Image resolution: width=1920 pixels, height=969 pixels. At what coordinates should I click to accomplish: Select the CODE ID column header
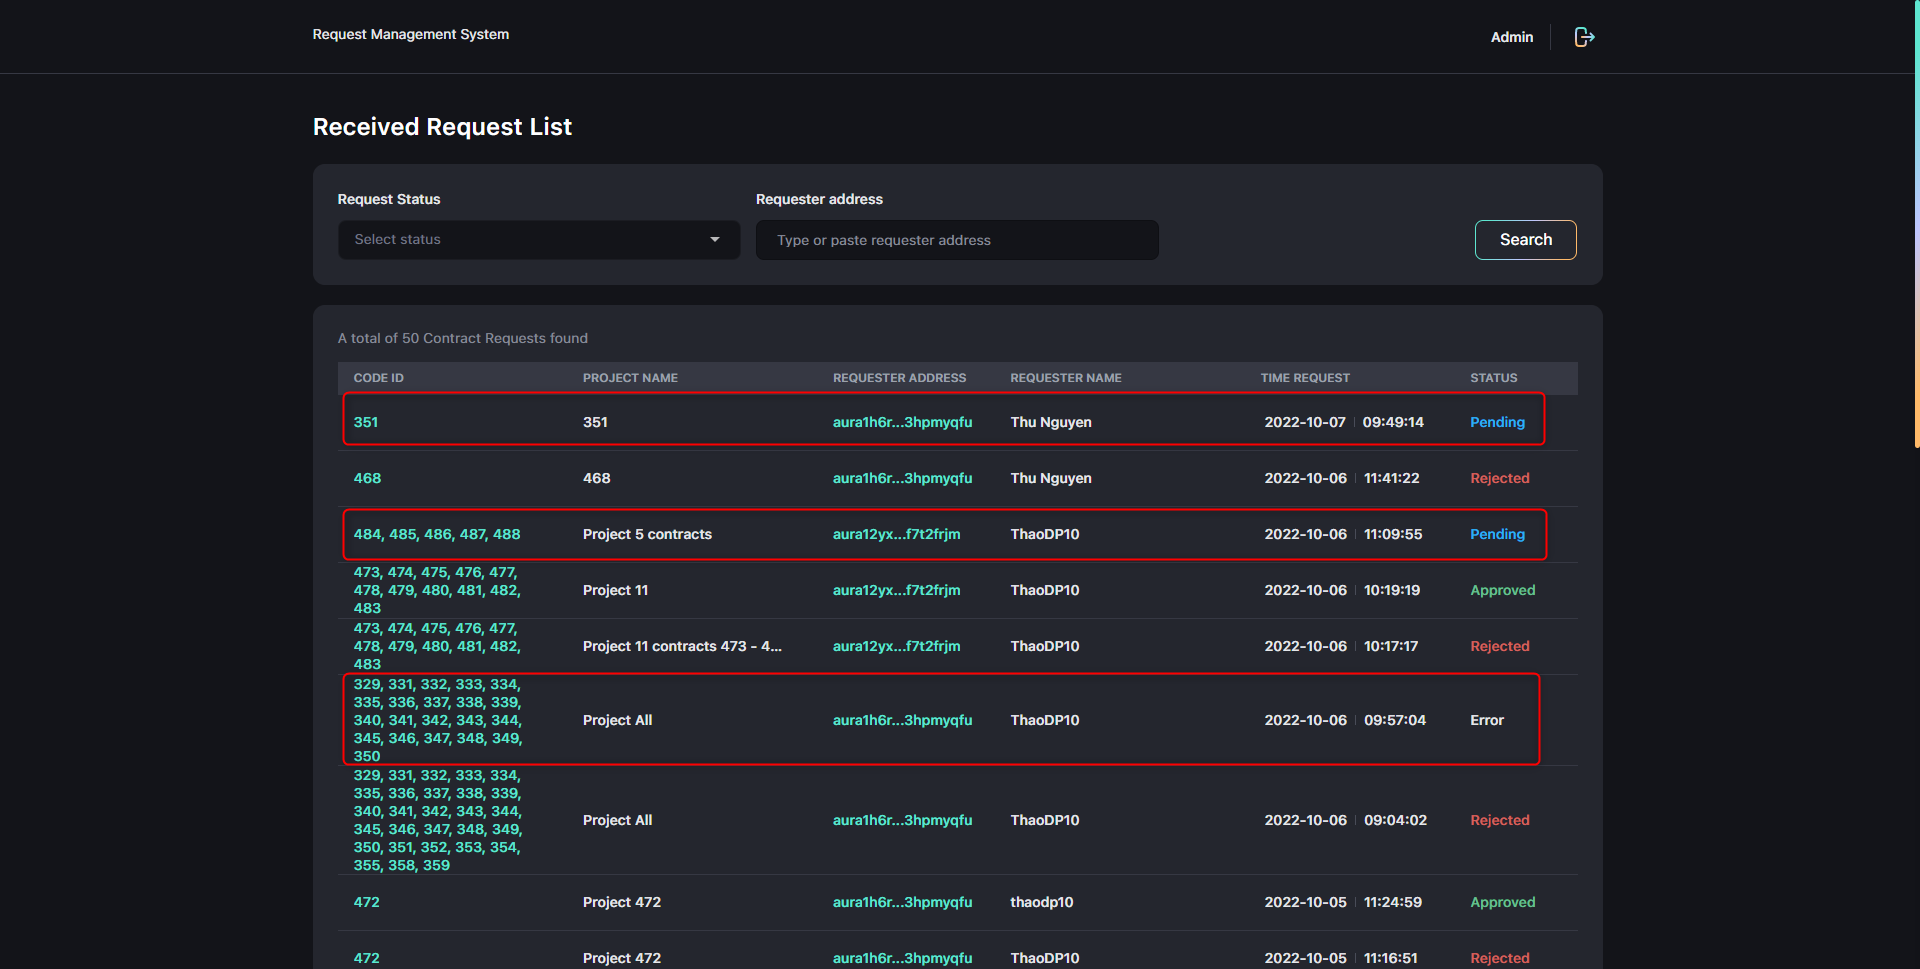point(378,377)
